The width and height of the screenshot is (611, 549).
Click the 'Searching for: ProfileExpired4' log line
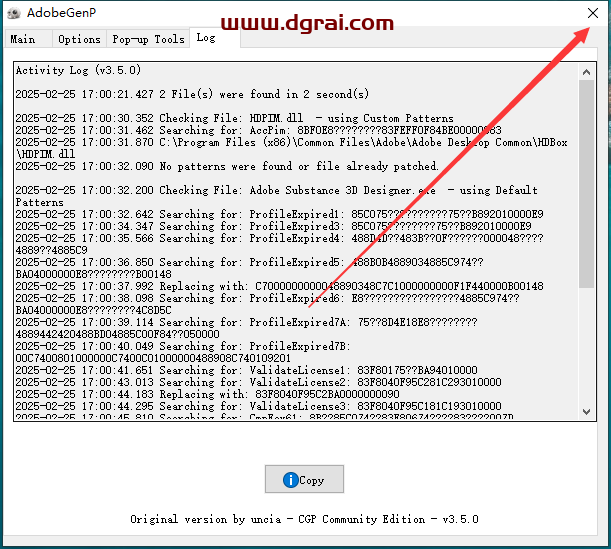[279, 244]
